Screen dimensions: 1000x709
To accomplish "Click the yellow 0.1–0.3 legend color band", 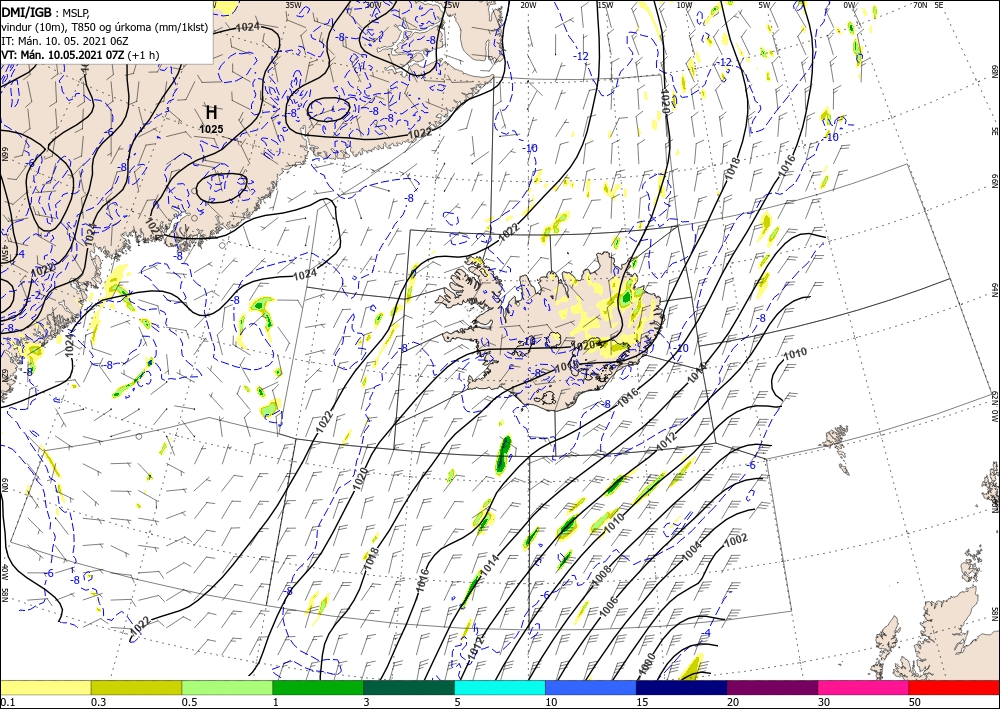I will point(45,687).
